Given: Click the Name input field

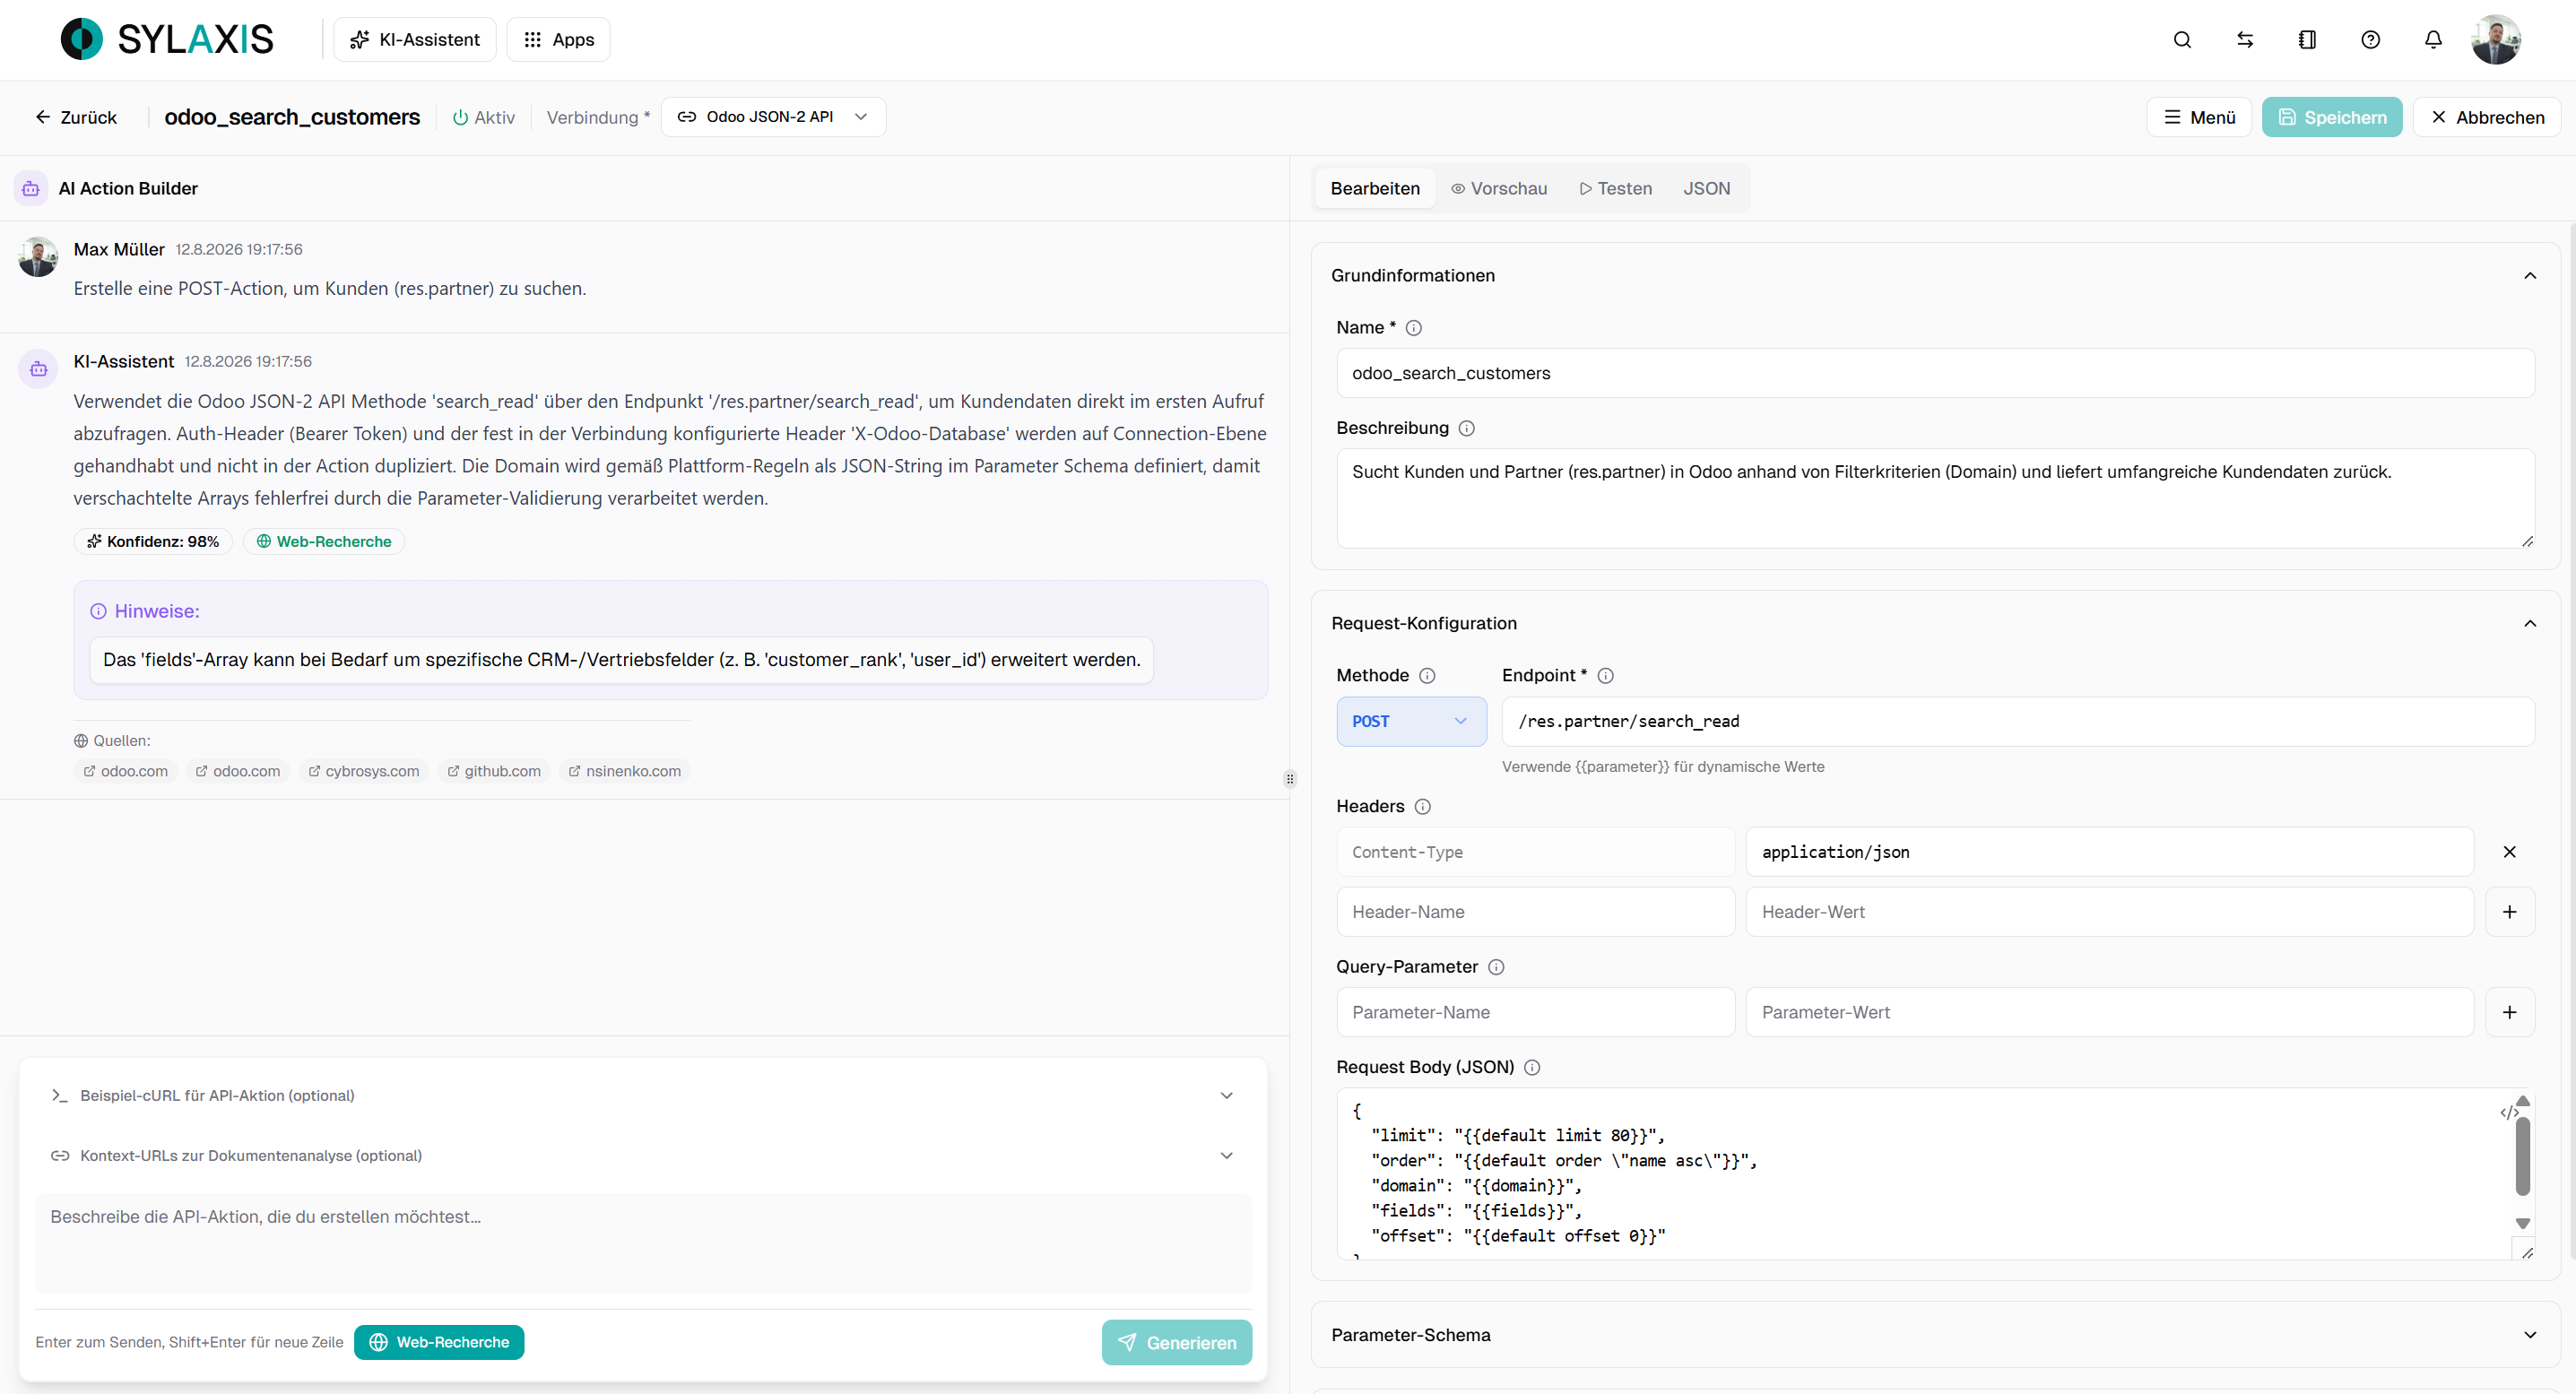Looking at the screenshot, I should pyautogui.click(x=1935, y=373).
